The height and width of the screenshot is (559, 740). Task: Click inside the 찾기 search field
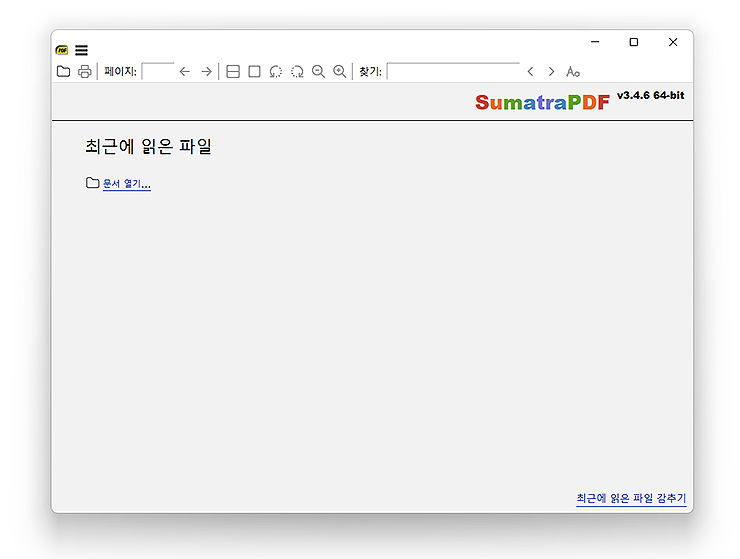(453, 71)
